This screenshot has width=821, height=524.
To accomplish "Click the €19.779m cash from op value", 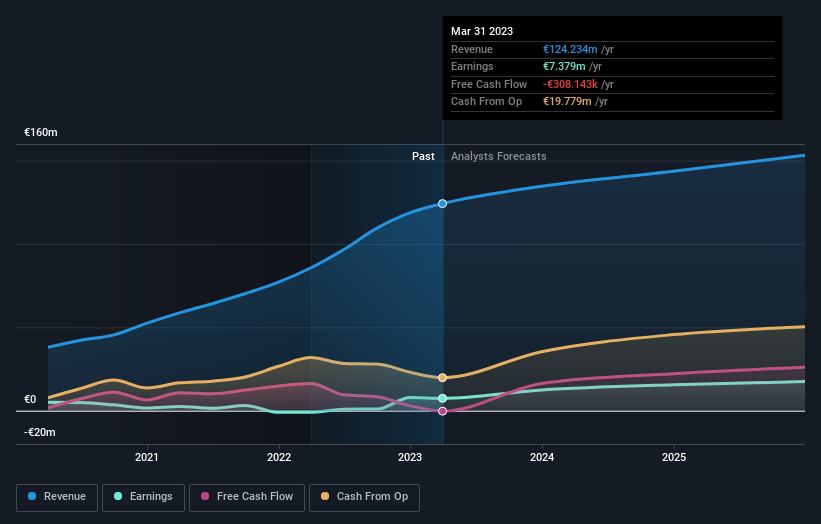I will pos(567,102).
